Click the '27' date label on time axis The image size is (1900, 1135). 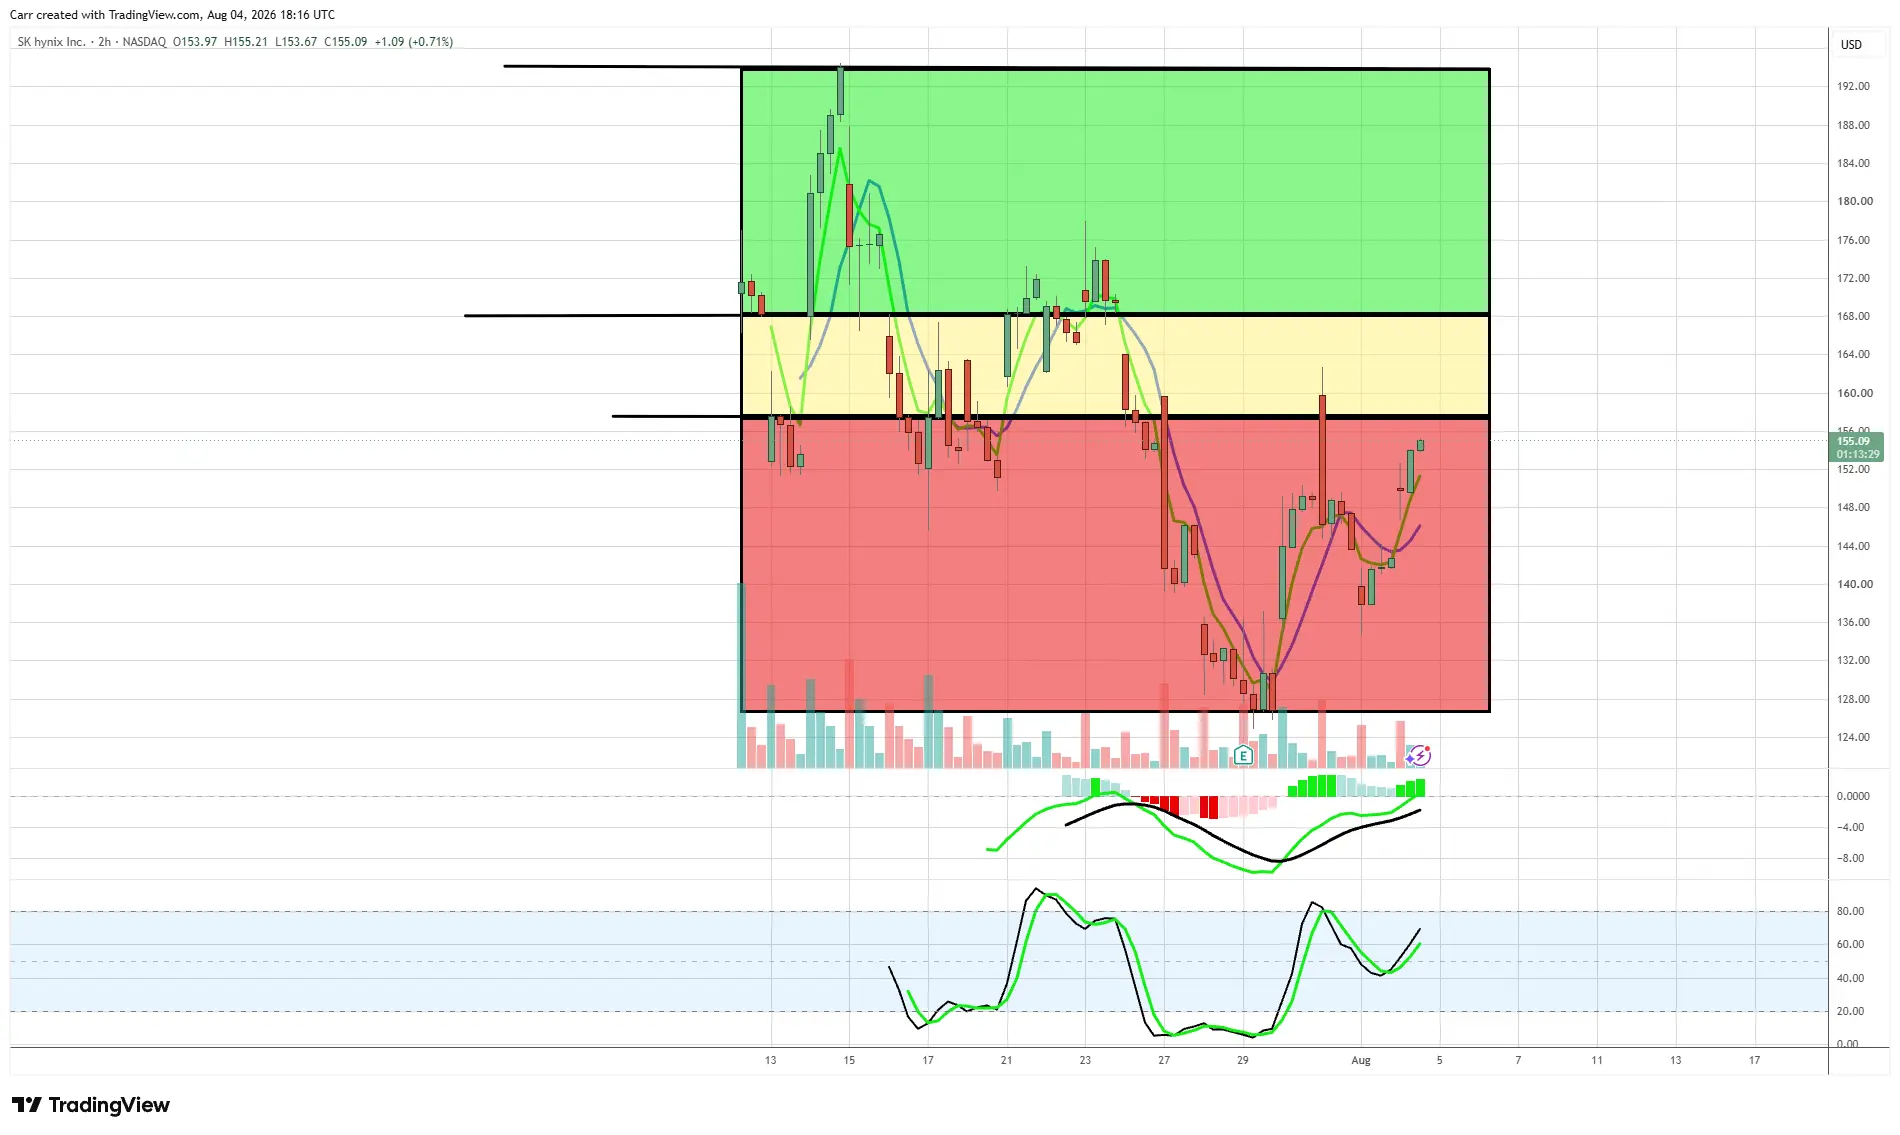(1164, 1060)
